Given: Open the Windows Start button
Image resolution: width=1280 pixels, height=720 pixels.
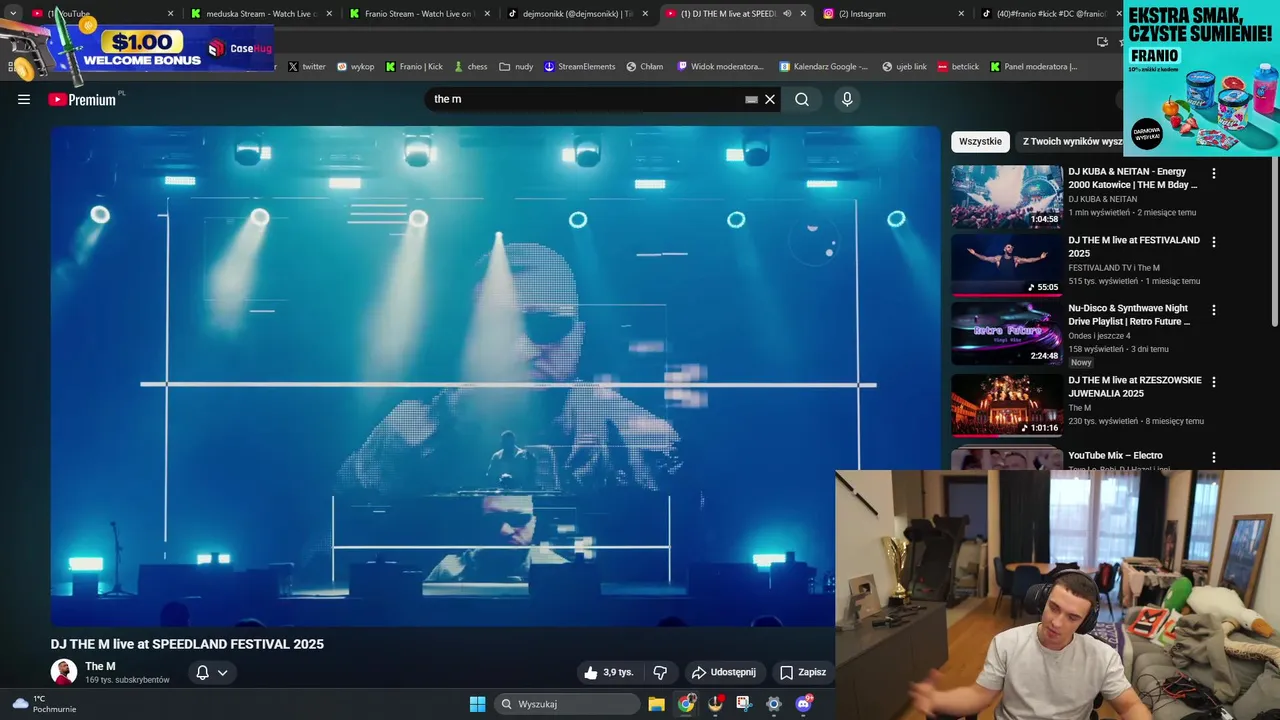Looking at the screenshot, I should tap(478, 704).
